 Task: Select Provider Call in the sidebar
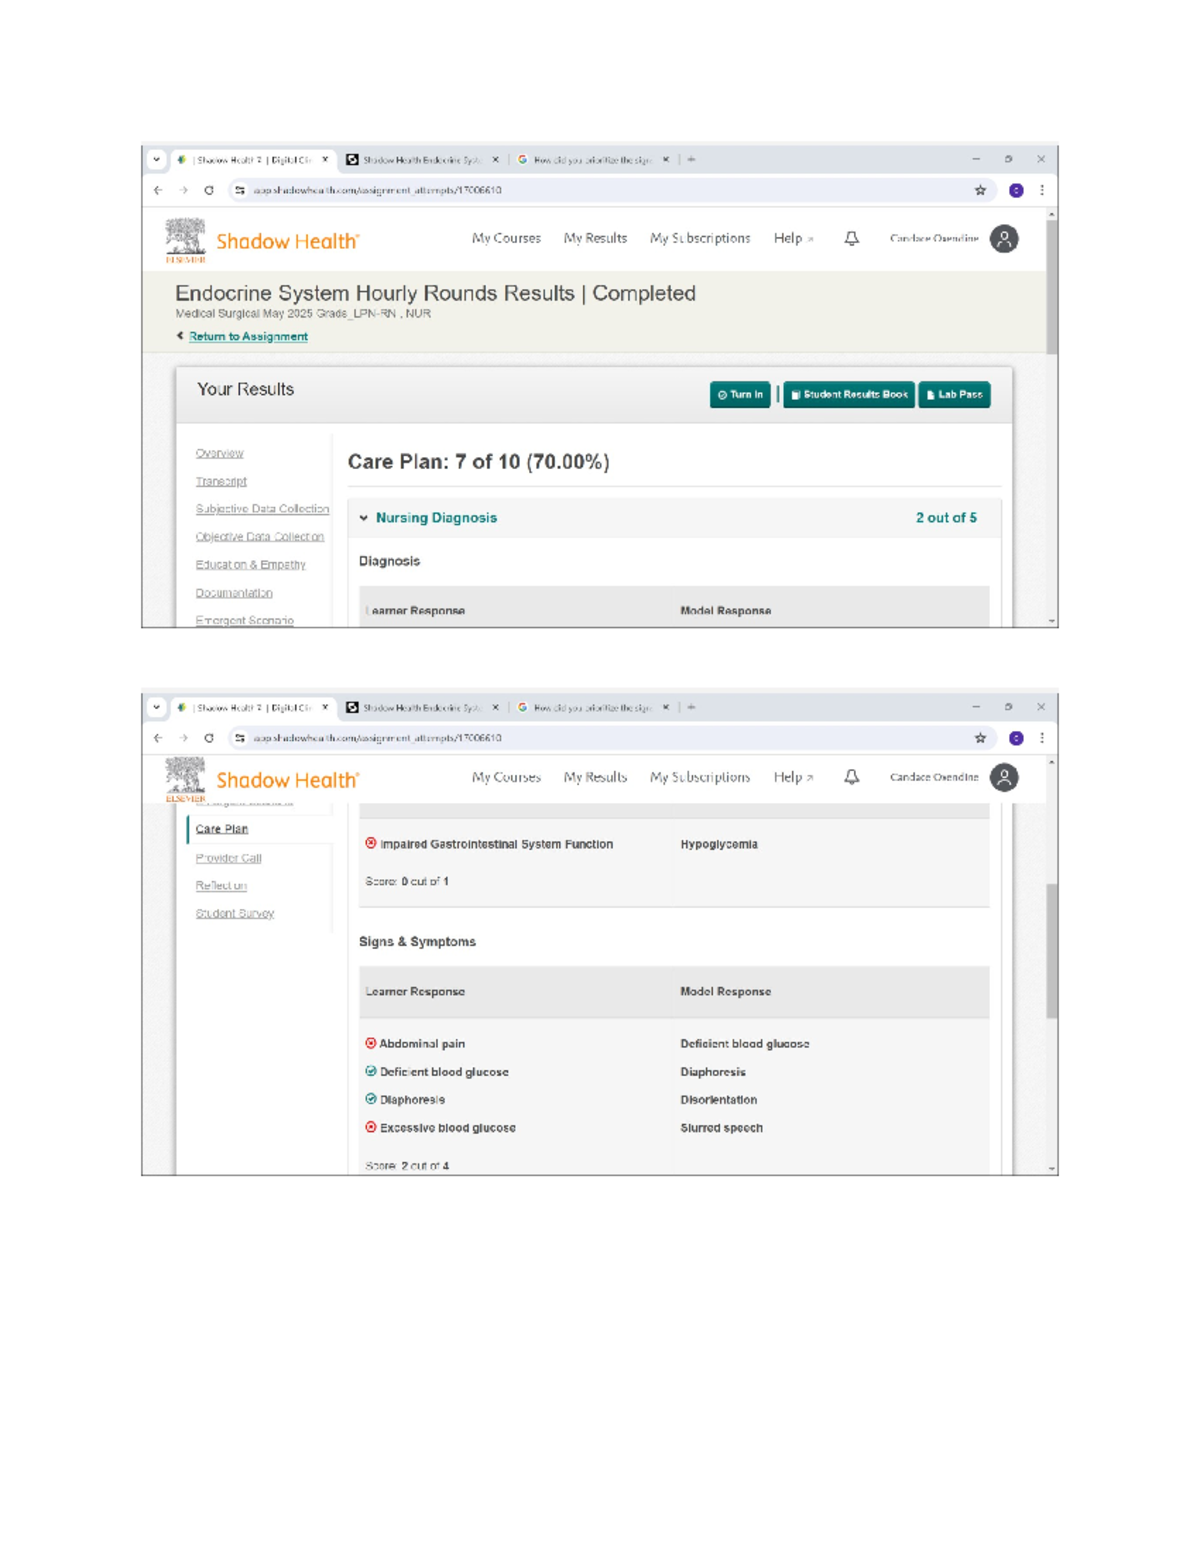pyautogui.click(x=228, y=858)
